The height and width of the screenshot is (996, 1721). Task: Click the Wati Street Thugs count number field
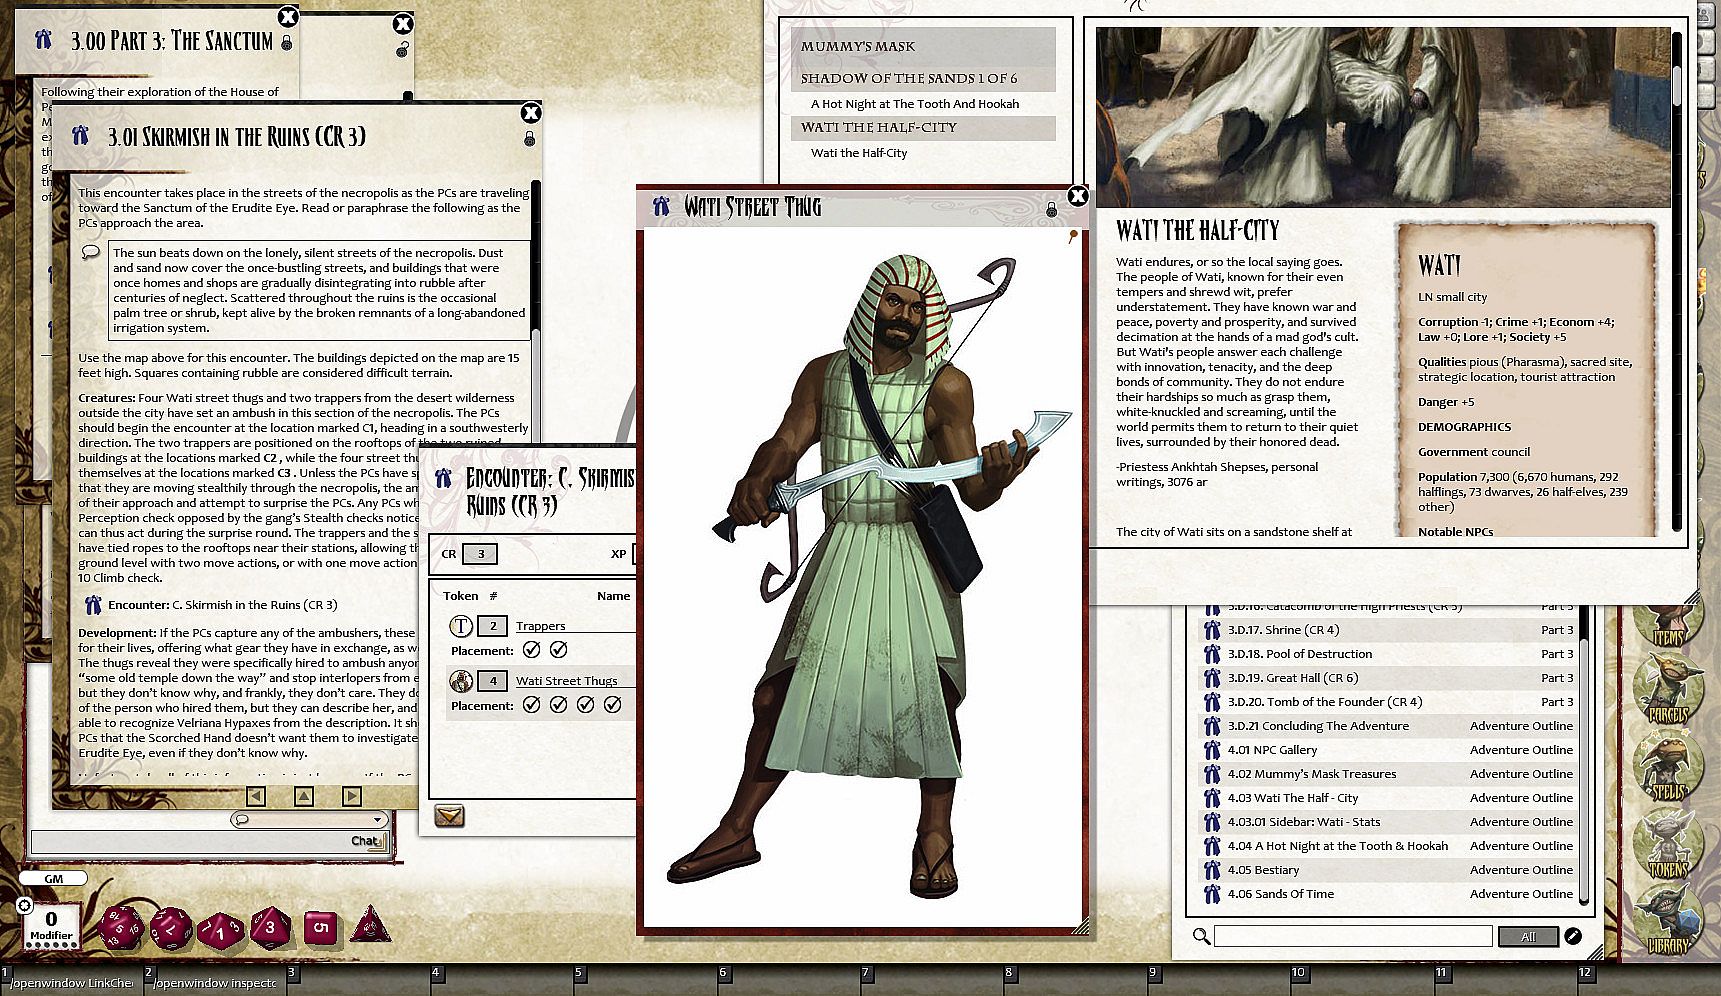pos(492,681)
